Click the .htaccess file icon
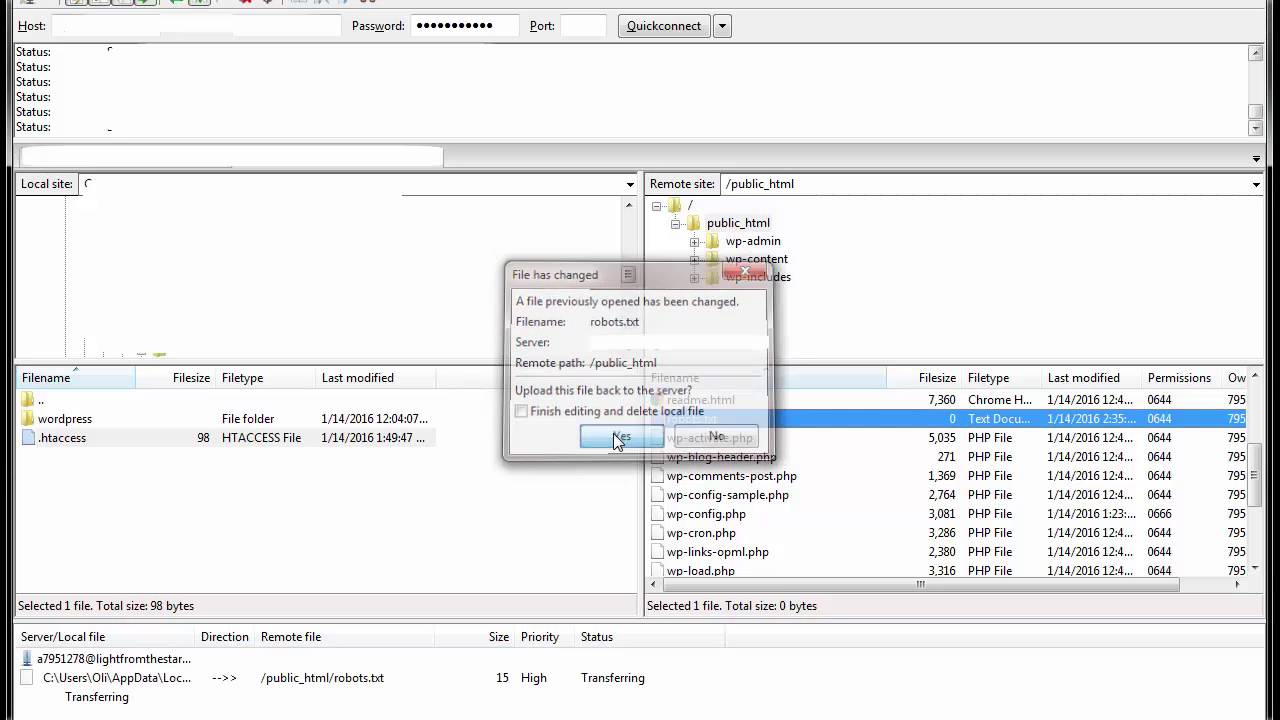1280x720 pixels. [x=28, y=438]
